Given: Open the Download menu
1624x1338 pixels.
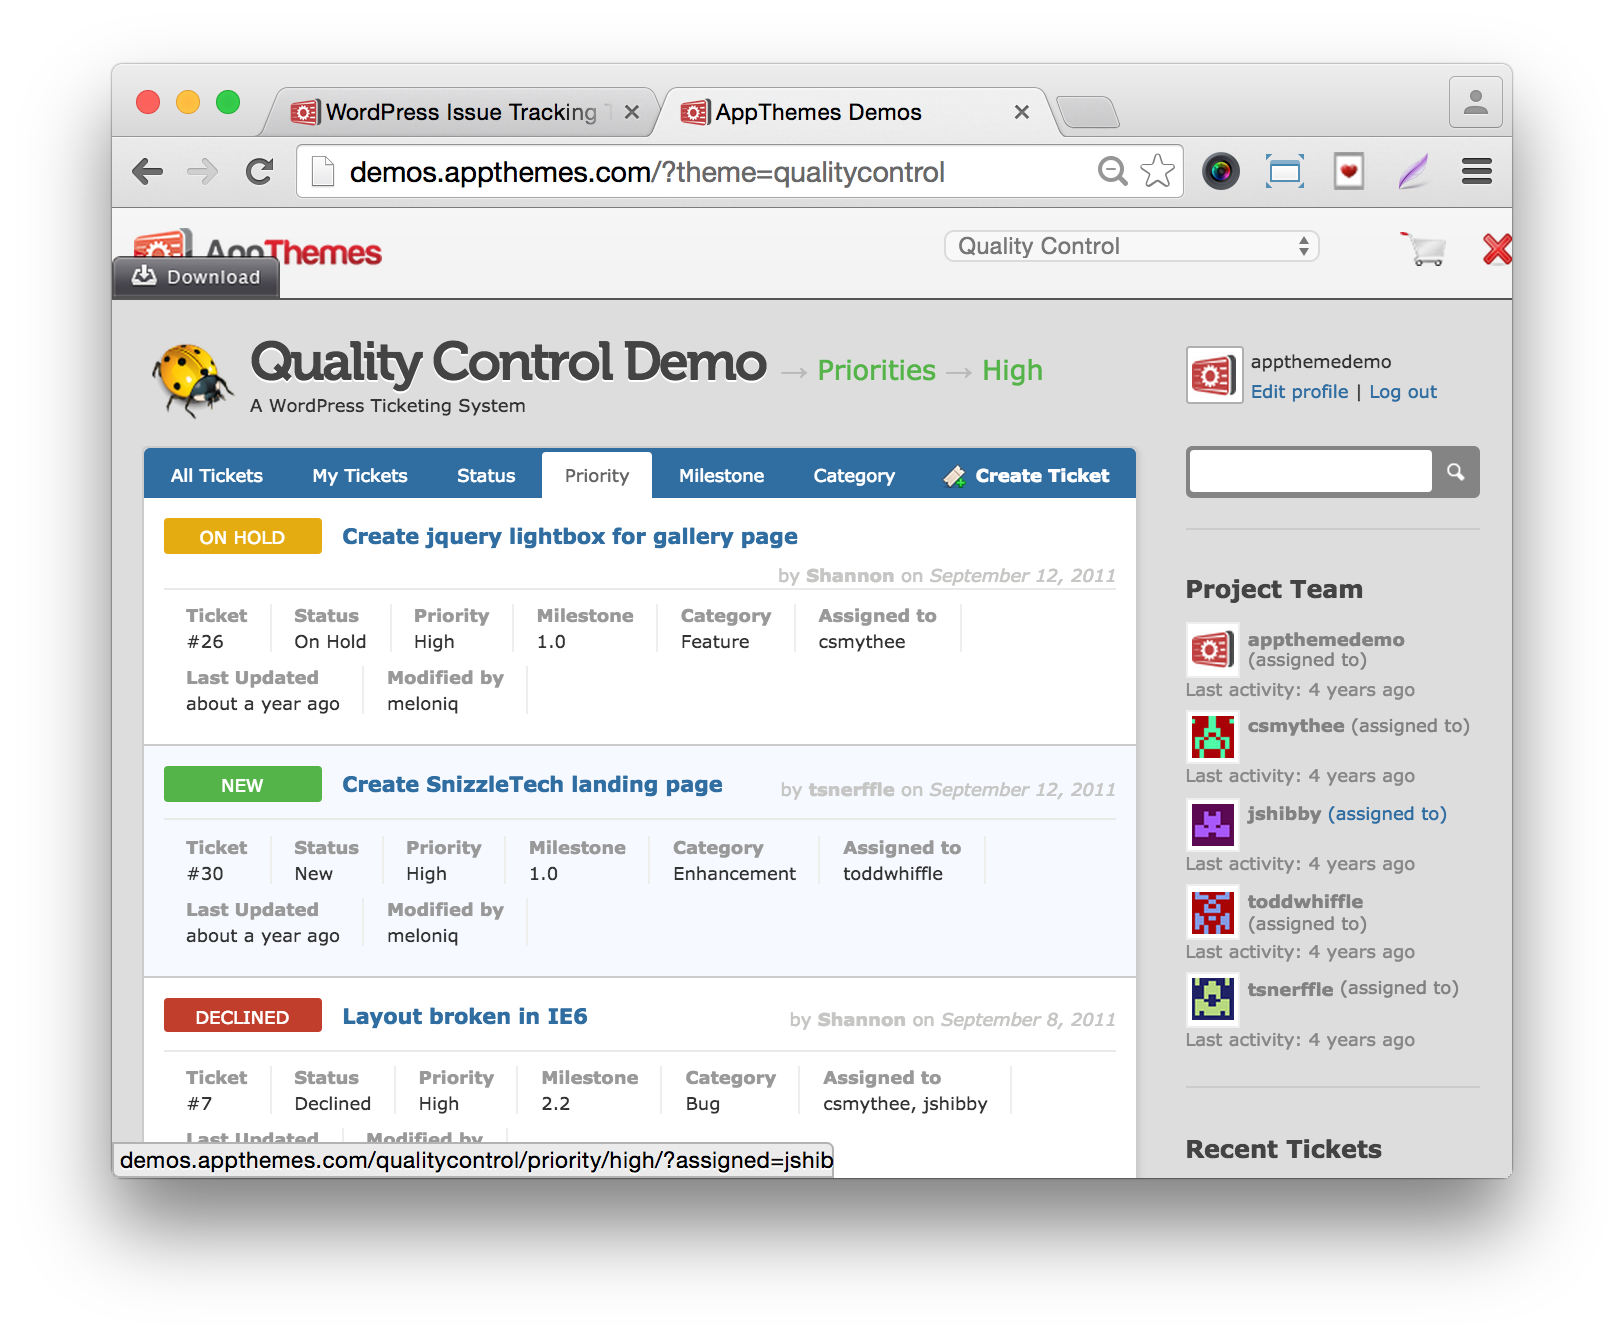Looking at the screenshot, I should pos(196,276).
